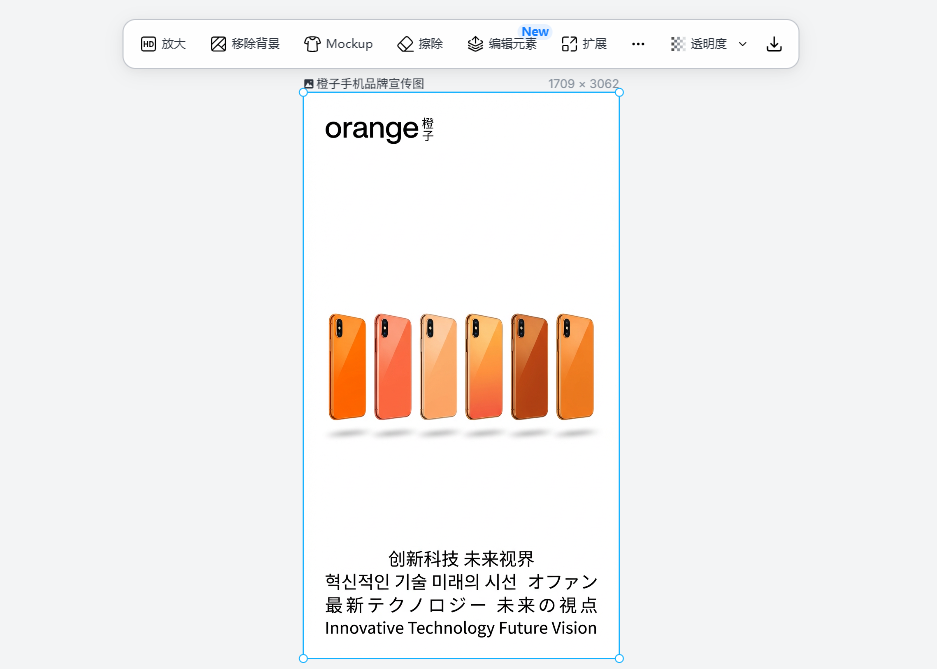The width and height of the screenshot is (937, 669).
Task: Click the darkest brown-orange phone
Action: point(529,367)
